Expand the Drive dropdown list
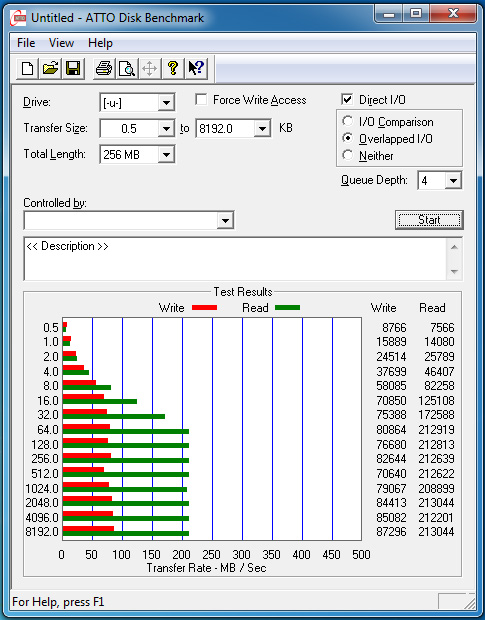This screenshot has width=485, height=620. 166,103
